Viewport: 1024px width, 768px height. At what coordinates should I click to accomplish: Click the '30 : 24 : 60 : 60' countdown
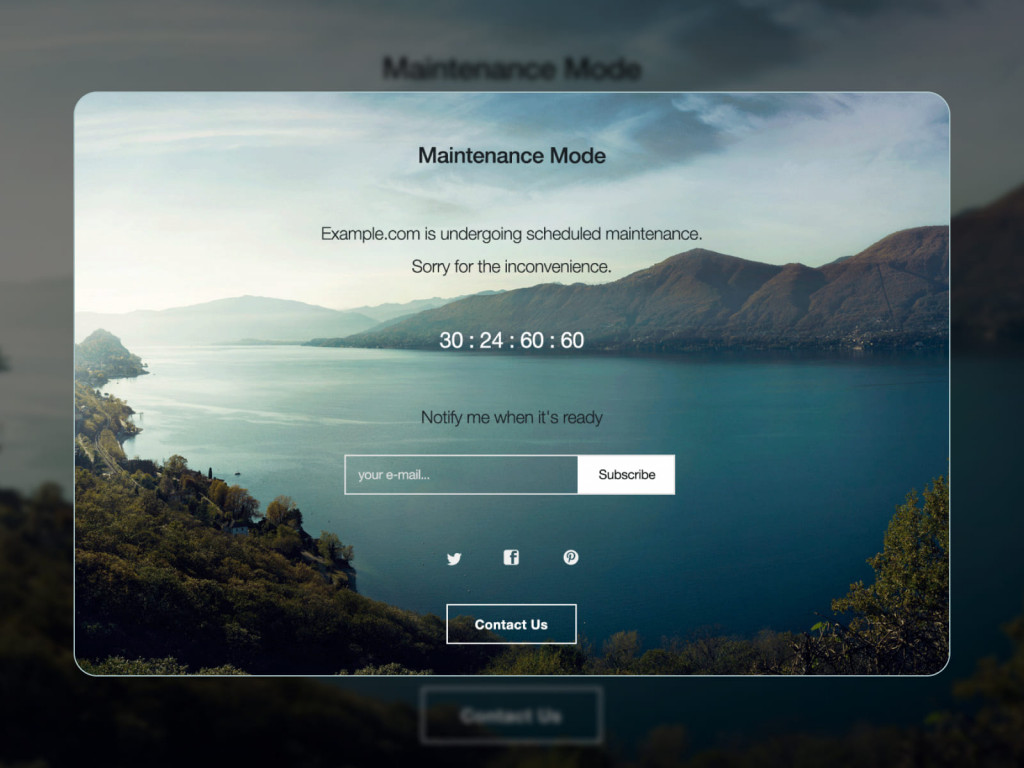tap(511, 340)
